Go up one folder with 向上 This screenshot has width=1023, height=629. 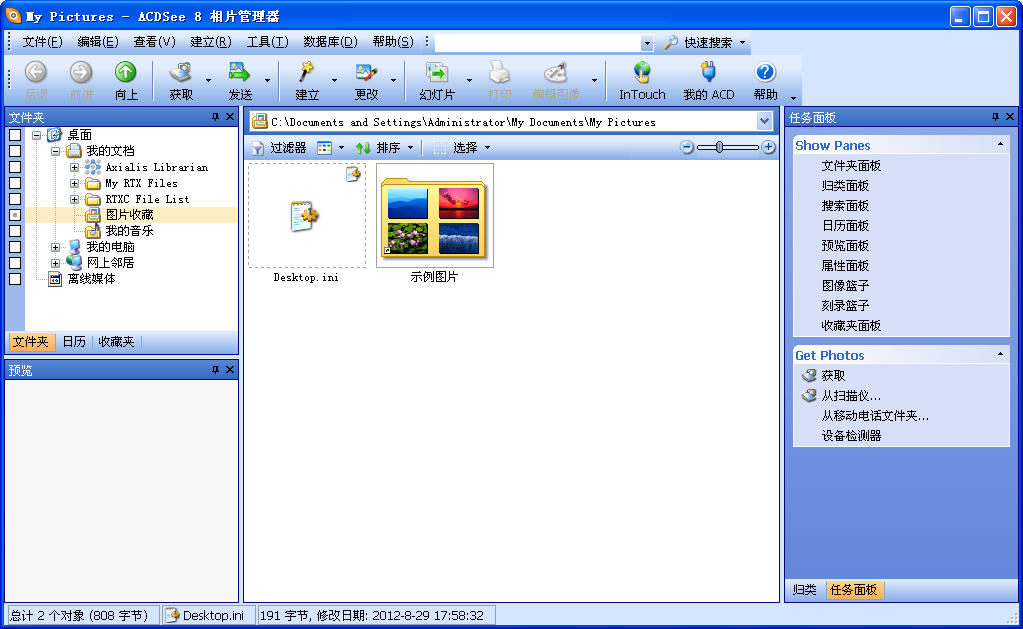(x=125, y=72)
